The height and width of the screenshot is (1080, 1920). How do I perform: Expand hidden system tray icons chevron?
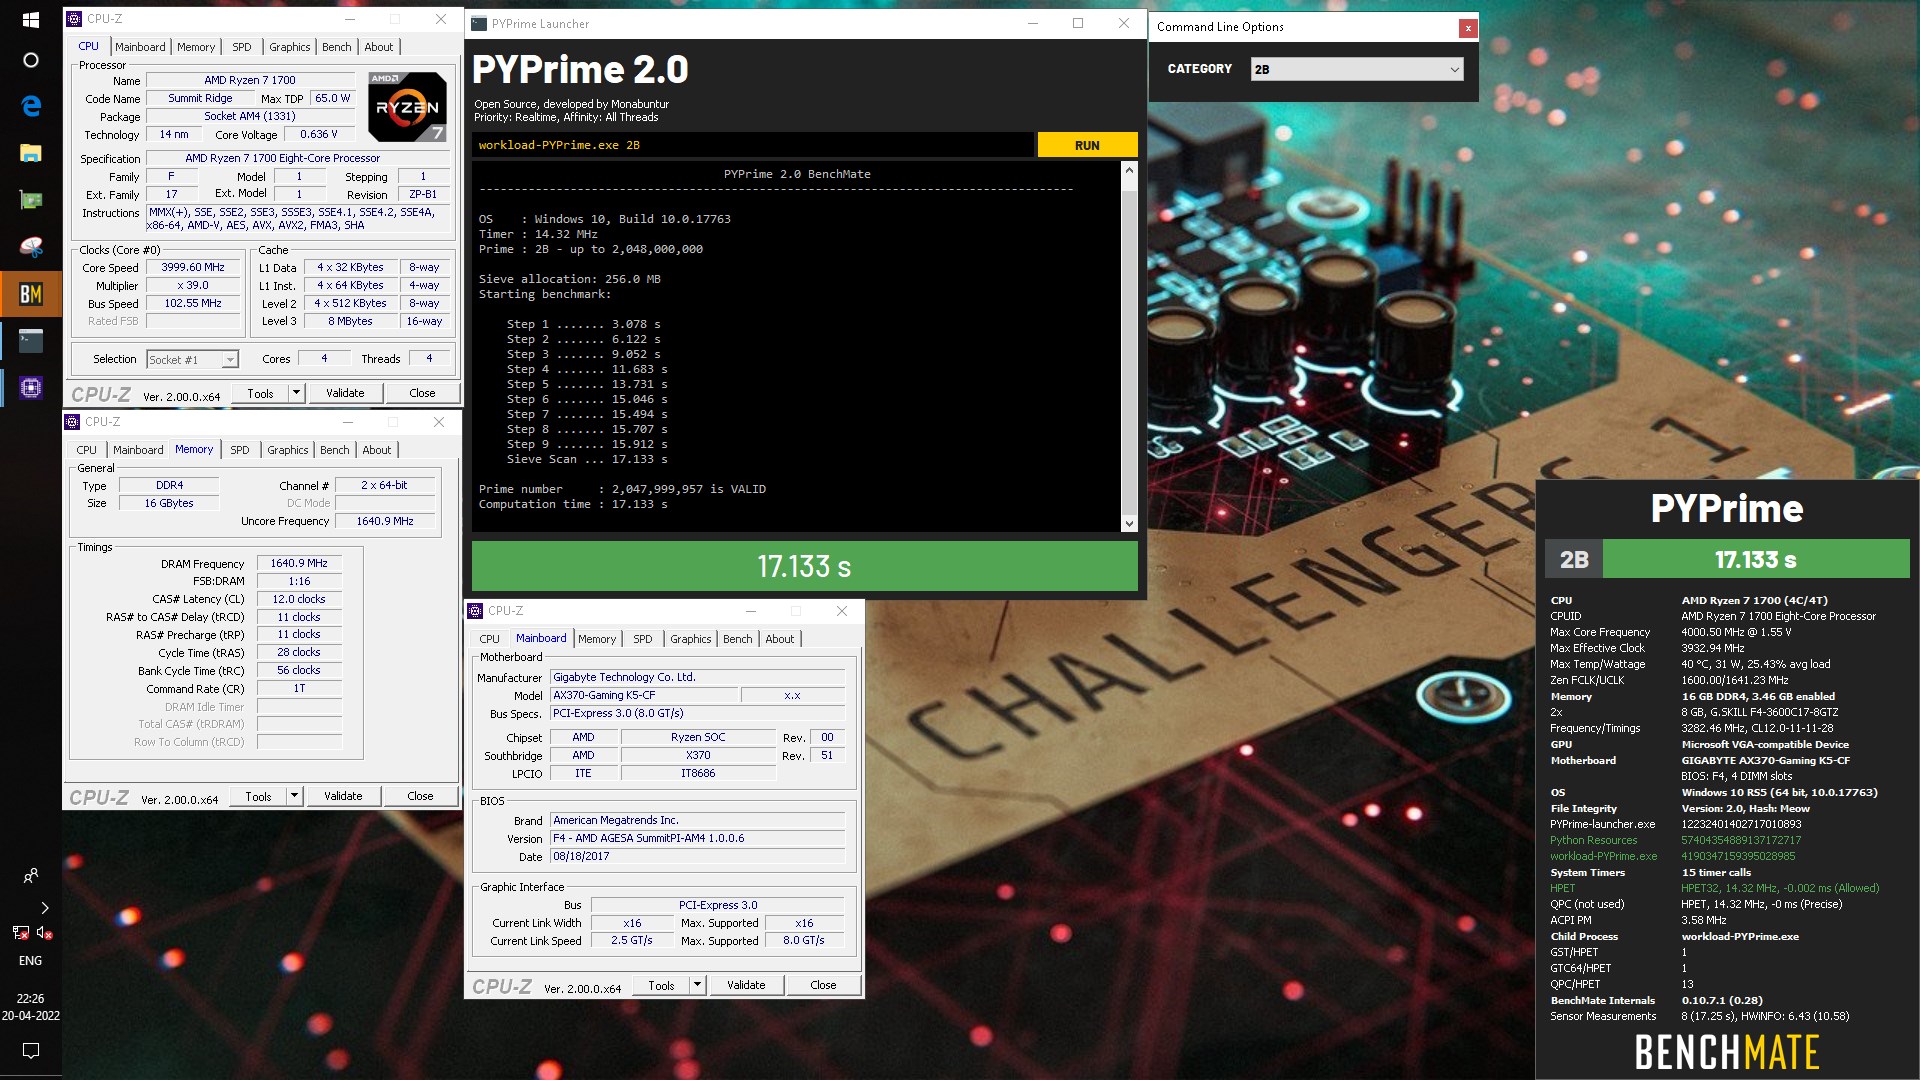(x=44, y=908)
